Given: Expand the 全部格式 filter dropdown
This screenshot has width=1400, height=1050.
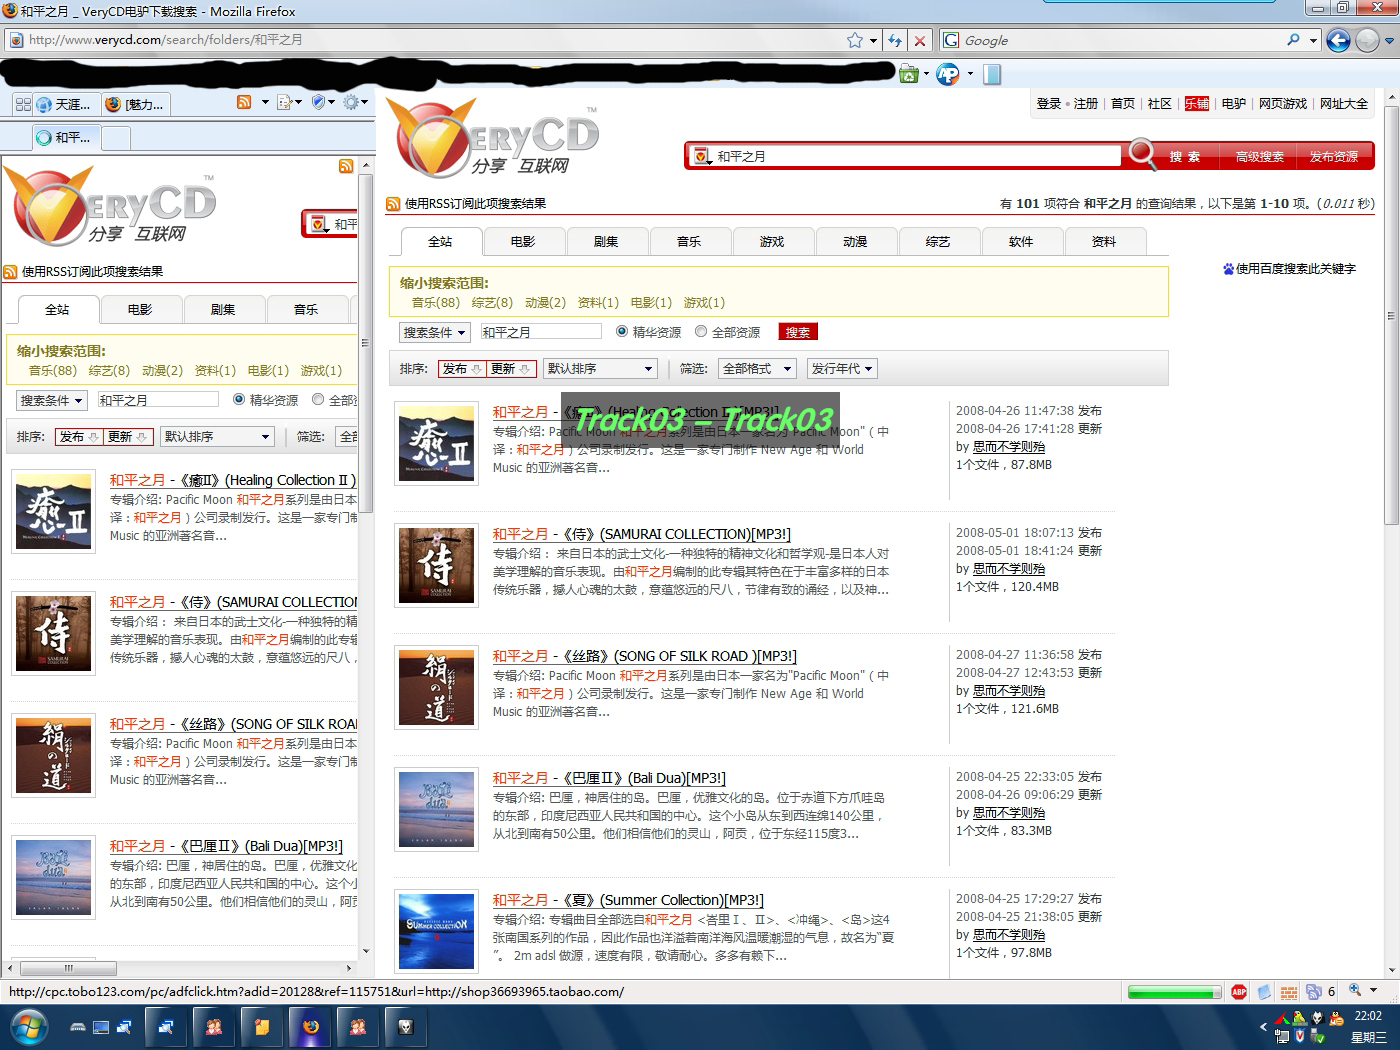Looking at the screenshot, I should (757, 369).
